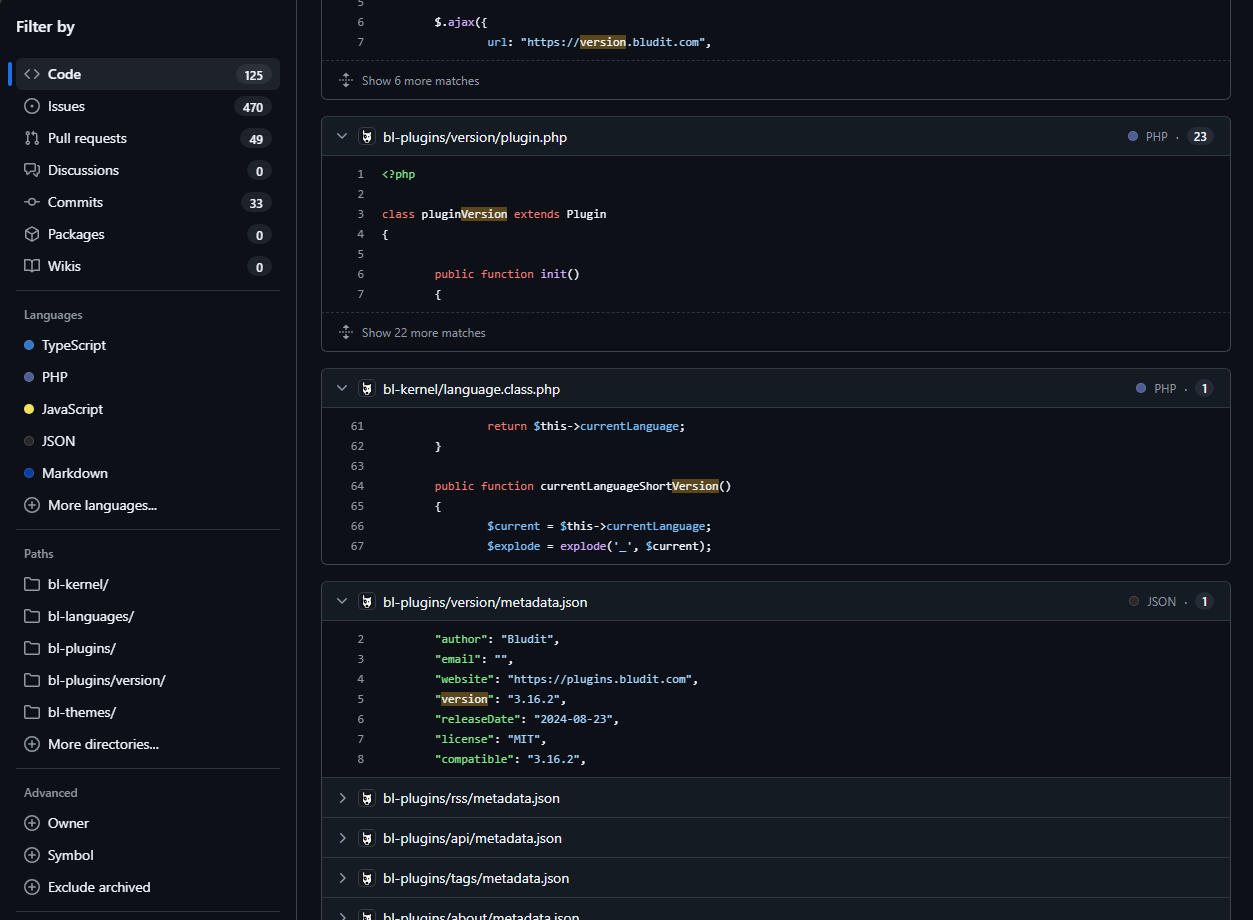Add Exclude archived advanced filter
Image resolution: width=1253 pixels, height=920 pixels.
pos(98,887)
